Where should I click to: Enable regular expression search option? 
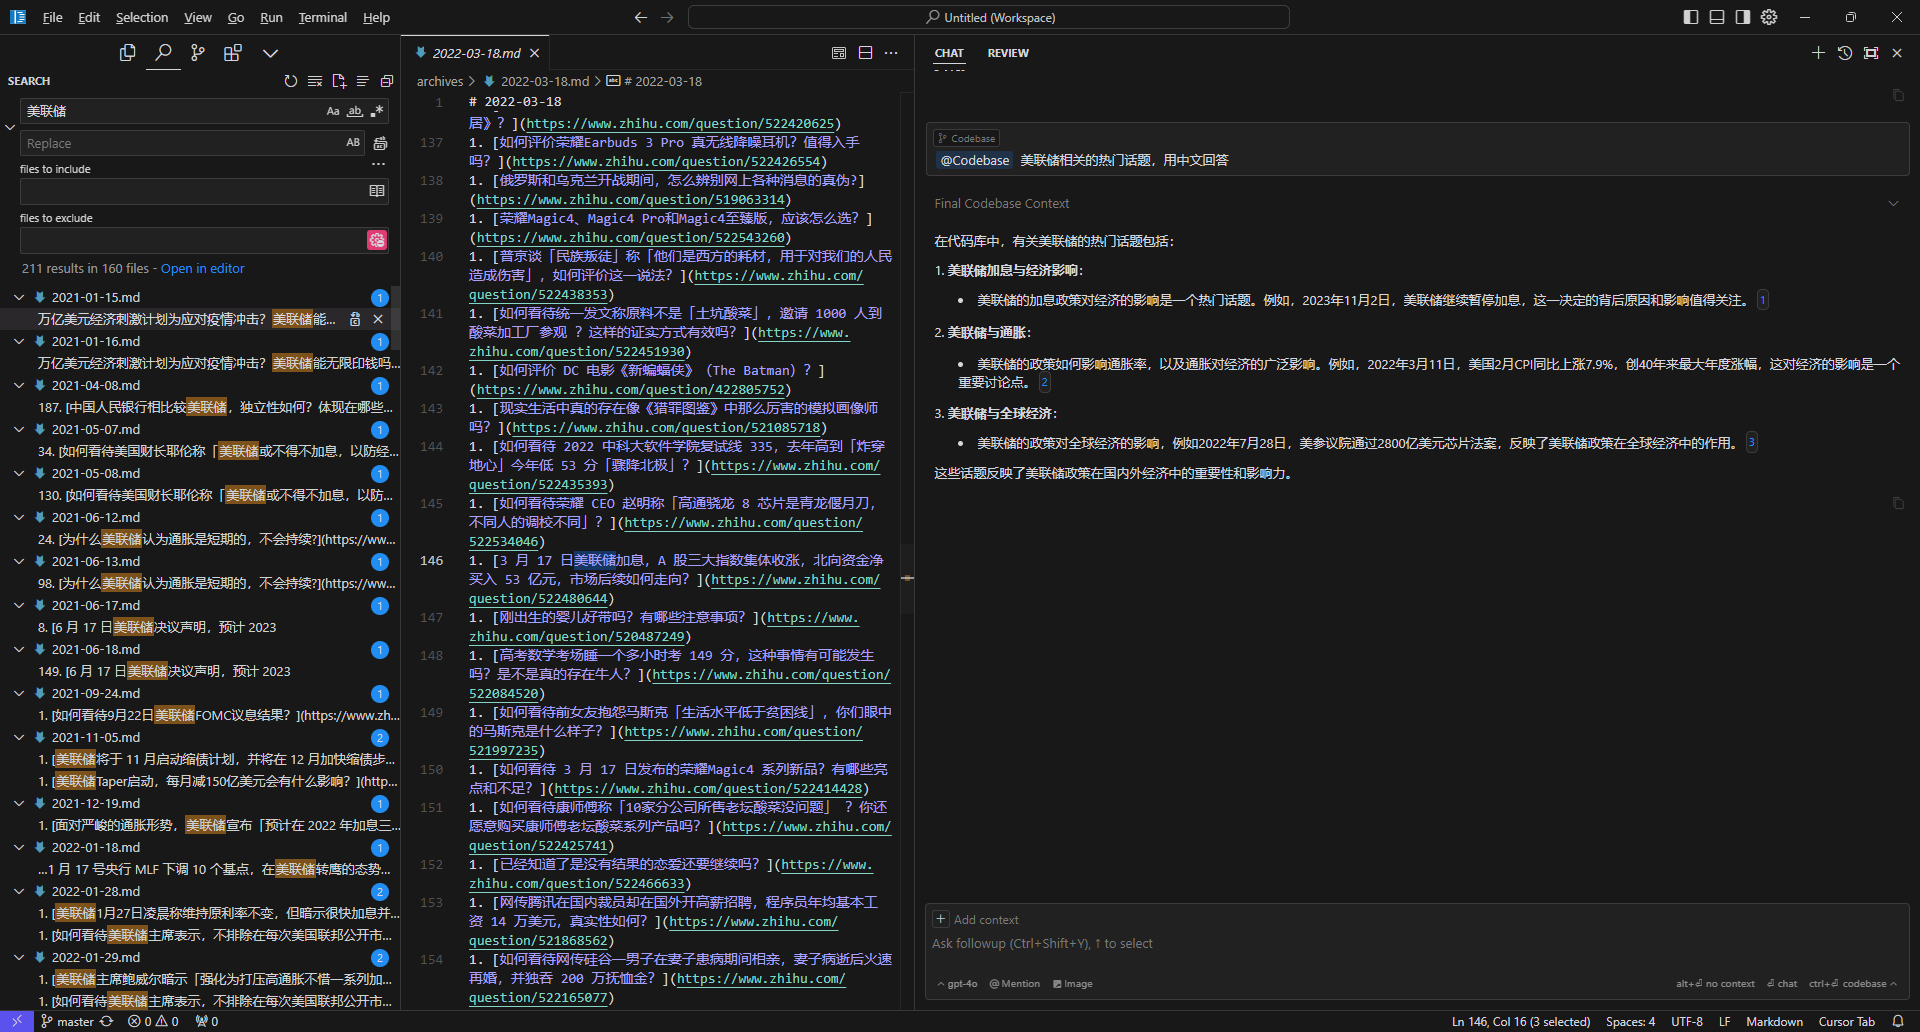377,111
